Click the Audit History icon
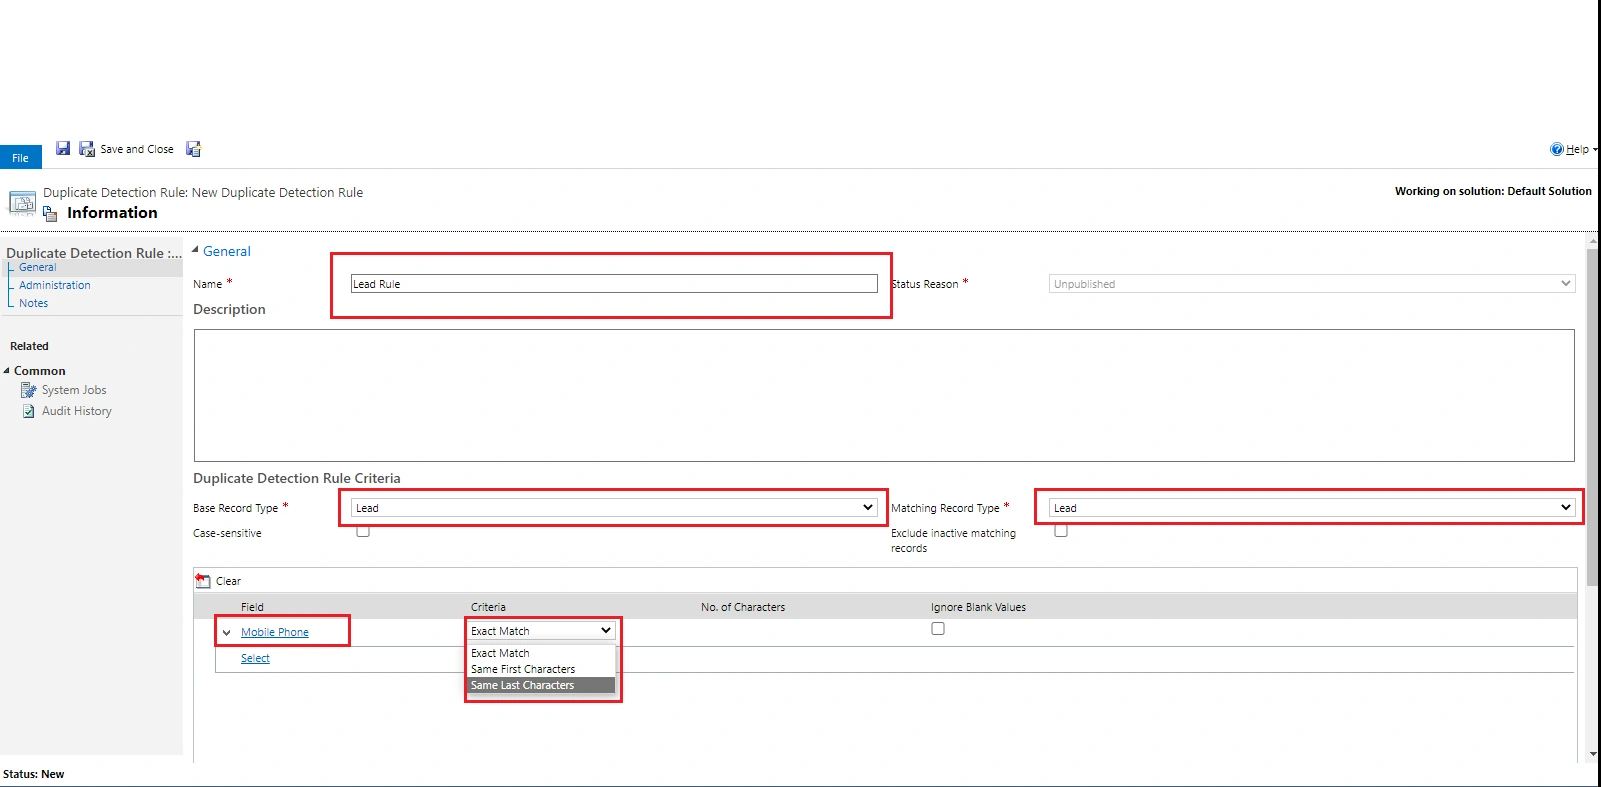 [28, 411]
